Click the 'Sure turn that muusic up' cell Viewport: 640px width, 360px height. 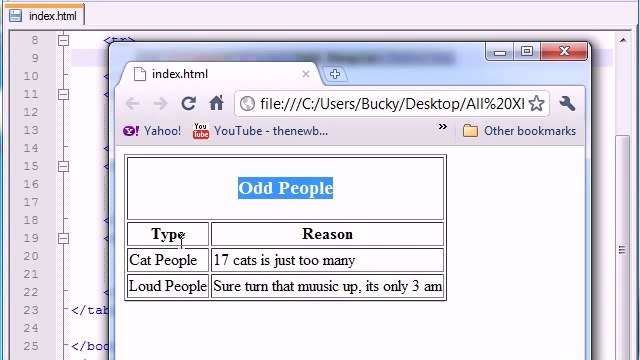tap(327, 286)
